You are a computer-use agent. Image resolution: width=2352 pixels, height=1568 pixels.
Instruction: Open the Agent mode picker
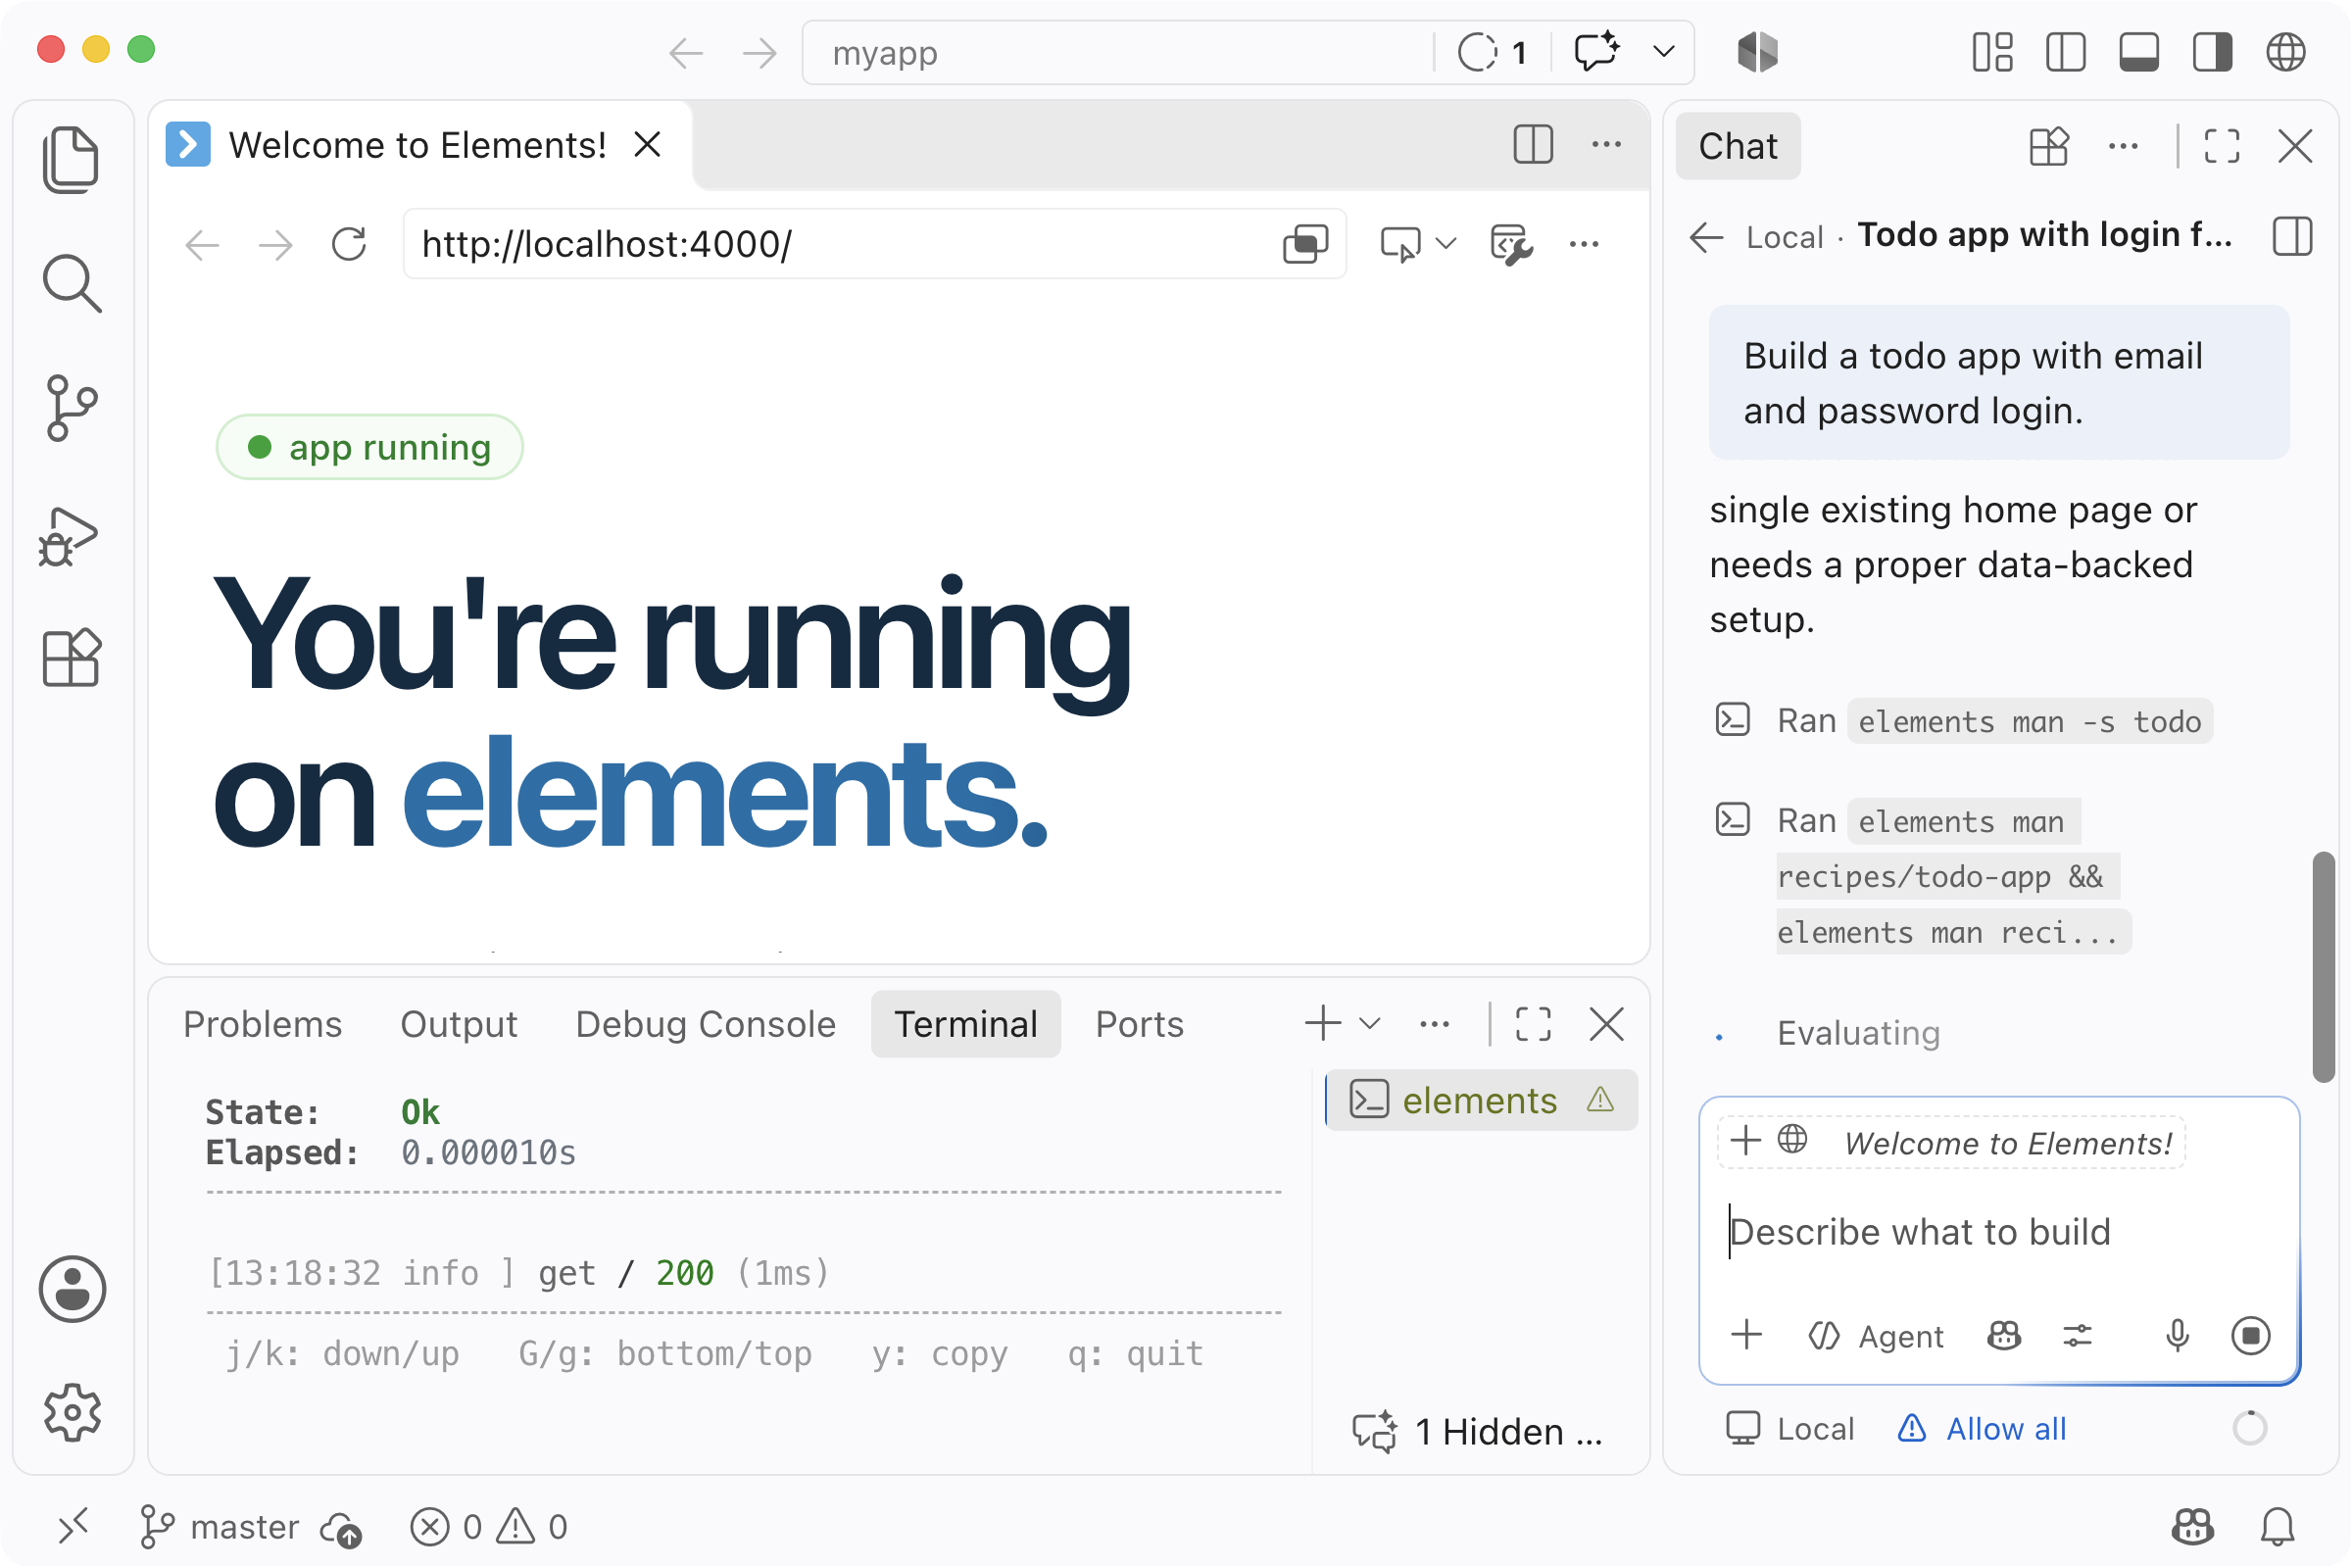[x=1876, y=1336]
